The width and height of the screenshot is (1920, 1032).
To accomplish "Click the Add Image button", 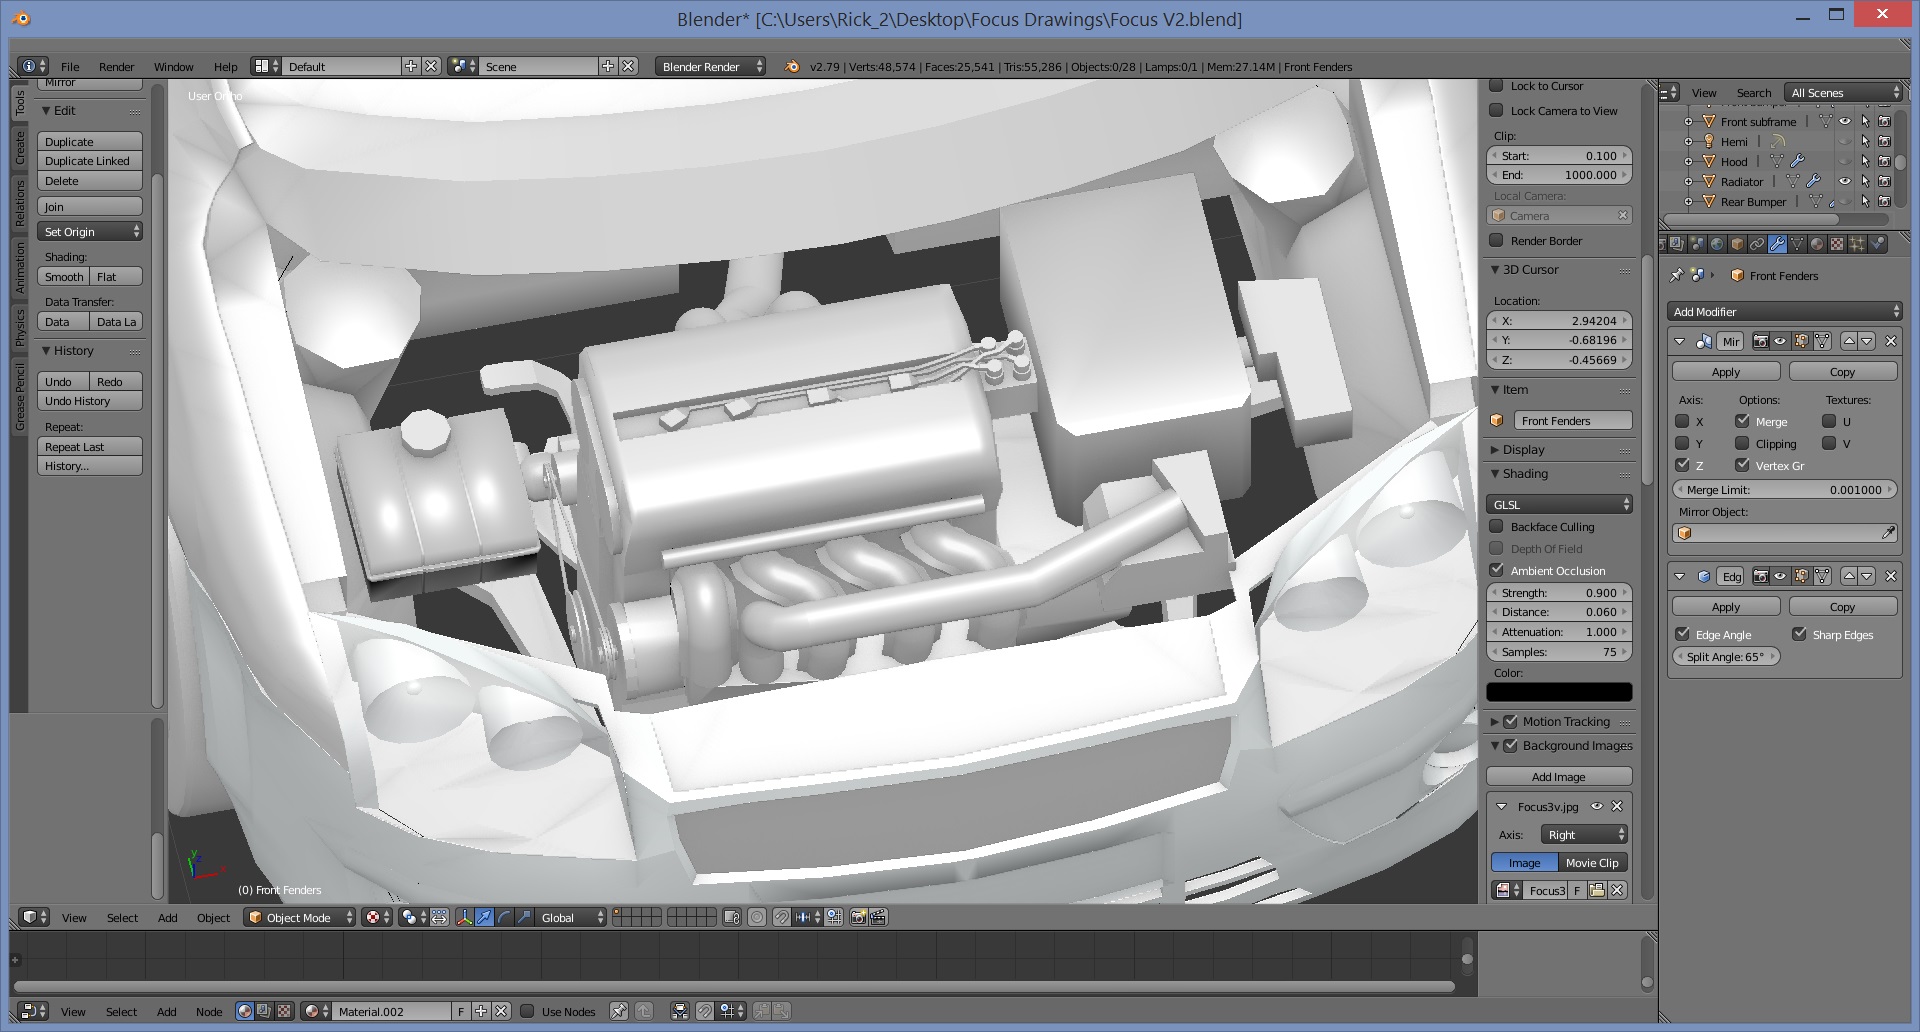I will pos(1559,776).
